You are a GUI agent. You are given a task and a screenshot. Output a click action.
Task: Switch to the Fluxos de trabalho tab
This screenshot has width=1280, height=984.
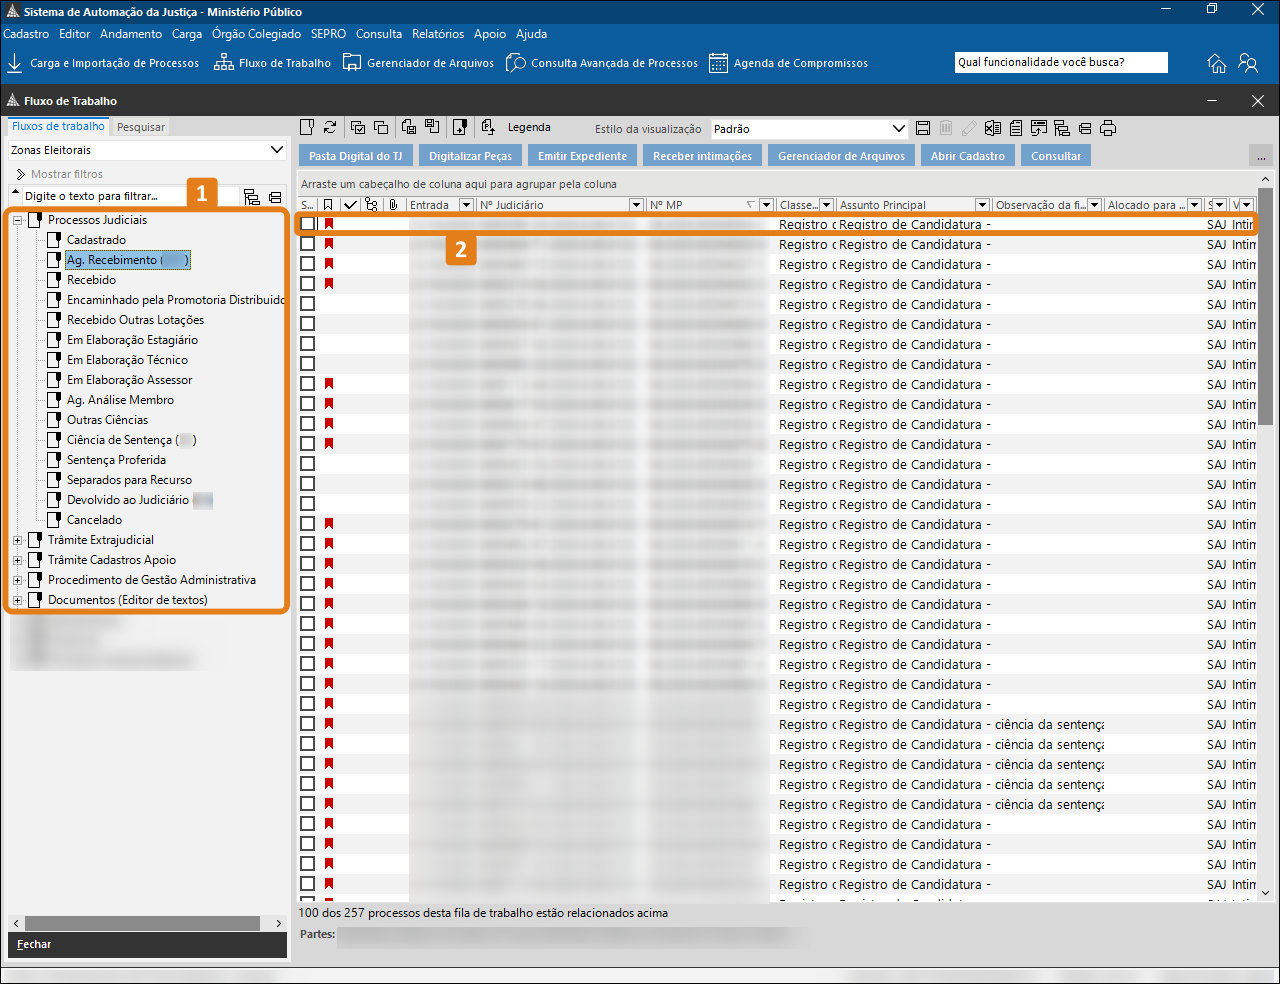click(58, 126)
